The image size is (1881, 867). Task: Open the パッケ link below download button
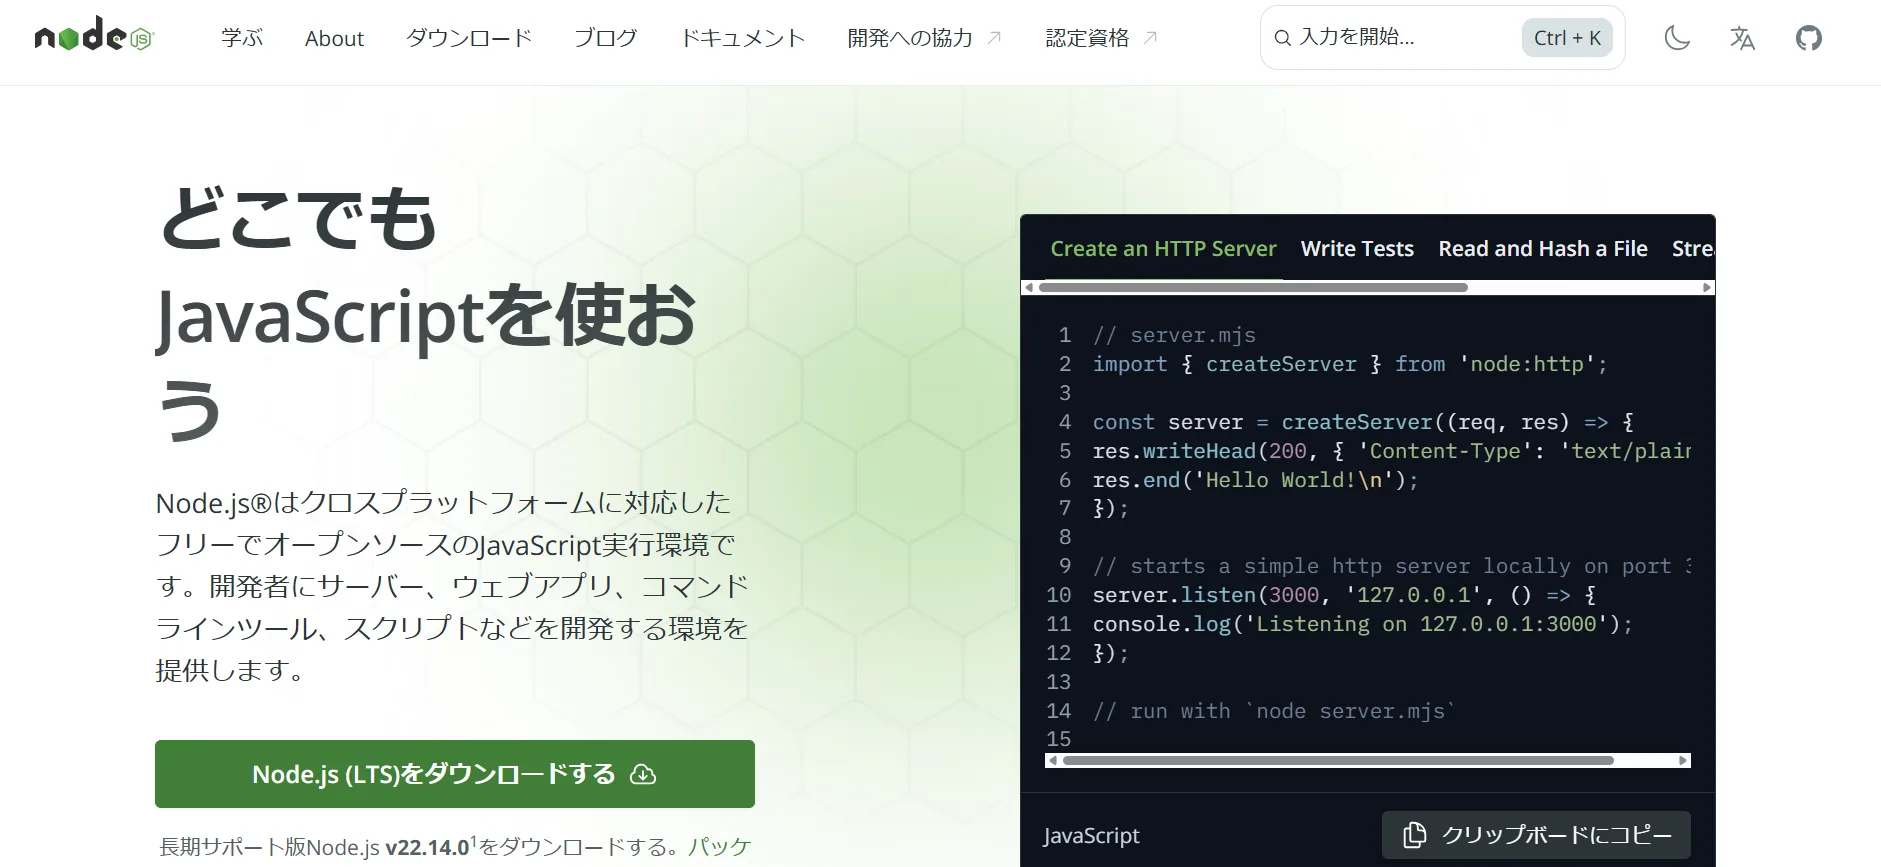tap(719, 847)
